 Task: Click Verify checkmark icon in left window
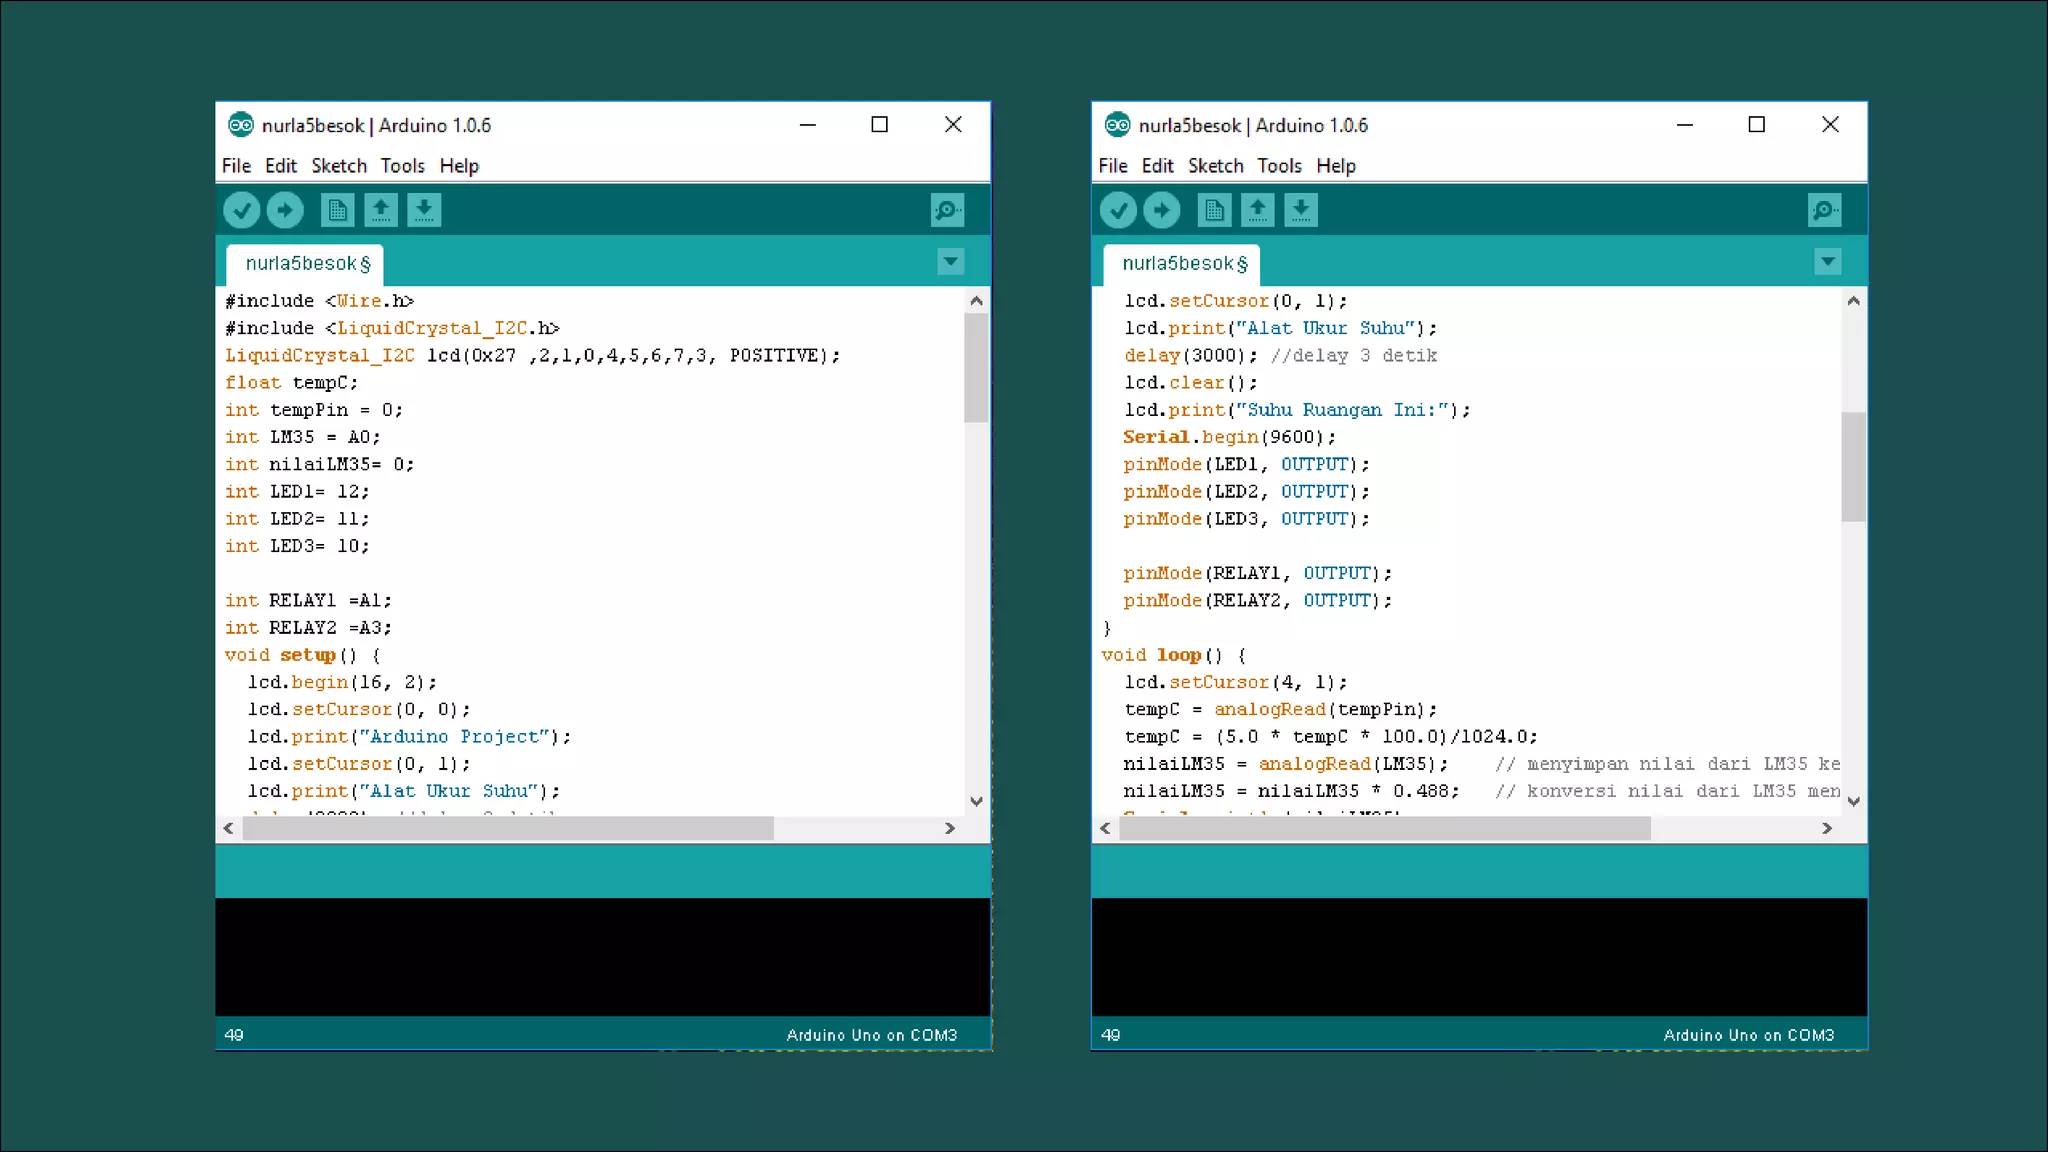point(241,210)
